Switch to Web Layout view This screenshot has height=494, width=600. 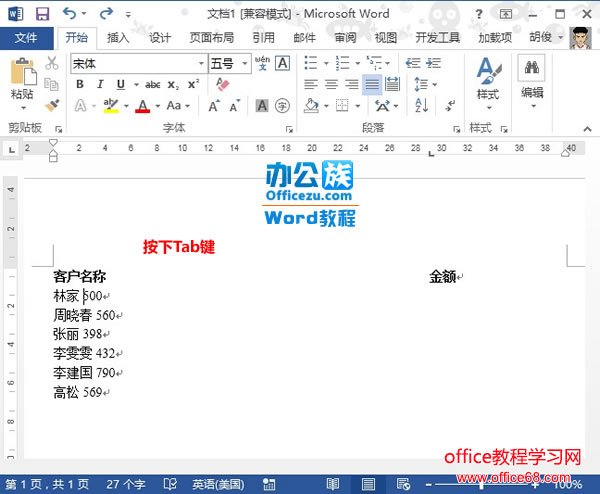(403, 484)
